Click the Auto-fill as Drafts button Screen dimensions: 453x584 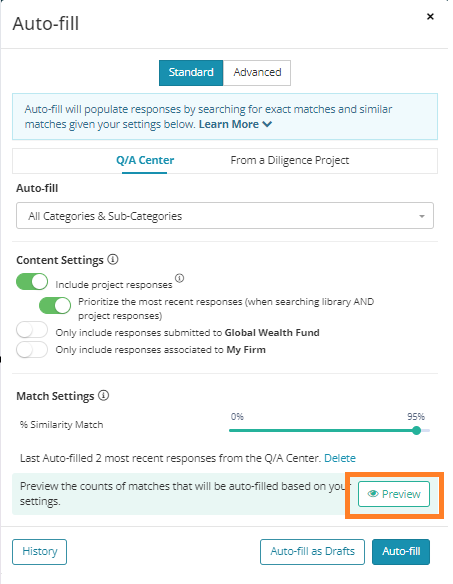(312, 552)
